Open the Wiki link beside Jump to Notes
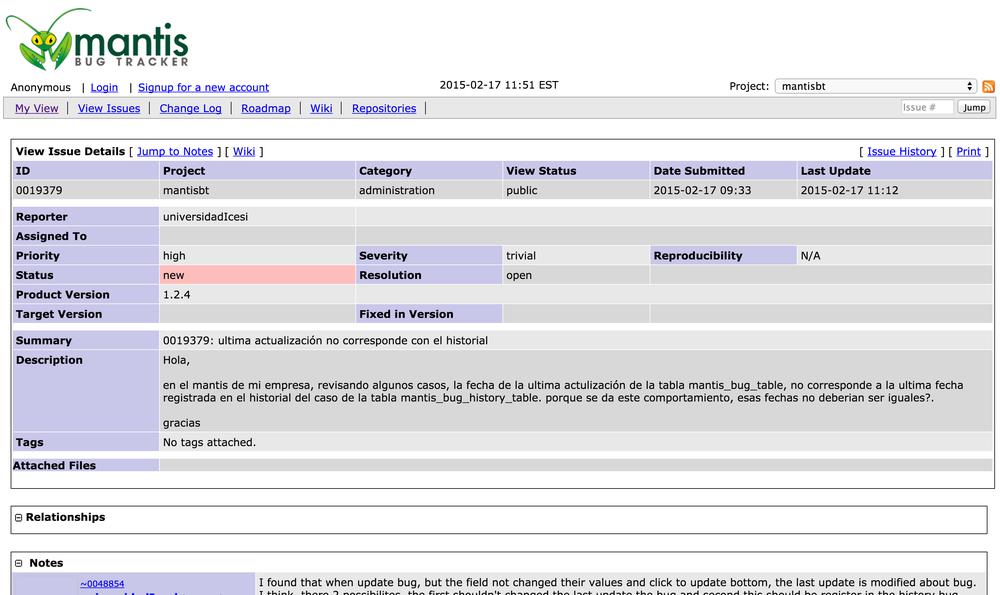The image size is (1000, 595). point(244,151)
